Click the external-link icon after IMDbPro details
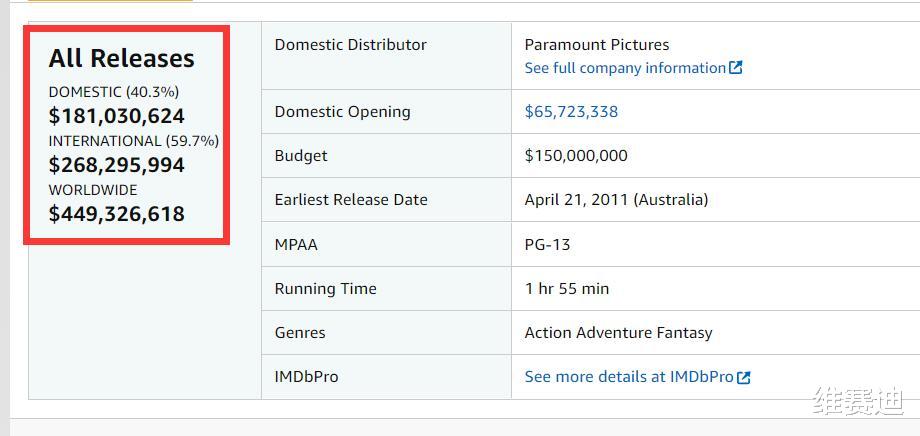This screenshot has height=436, width=920. click(x=743, y=377)
